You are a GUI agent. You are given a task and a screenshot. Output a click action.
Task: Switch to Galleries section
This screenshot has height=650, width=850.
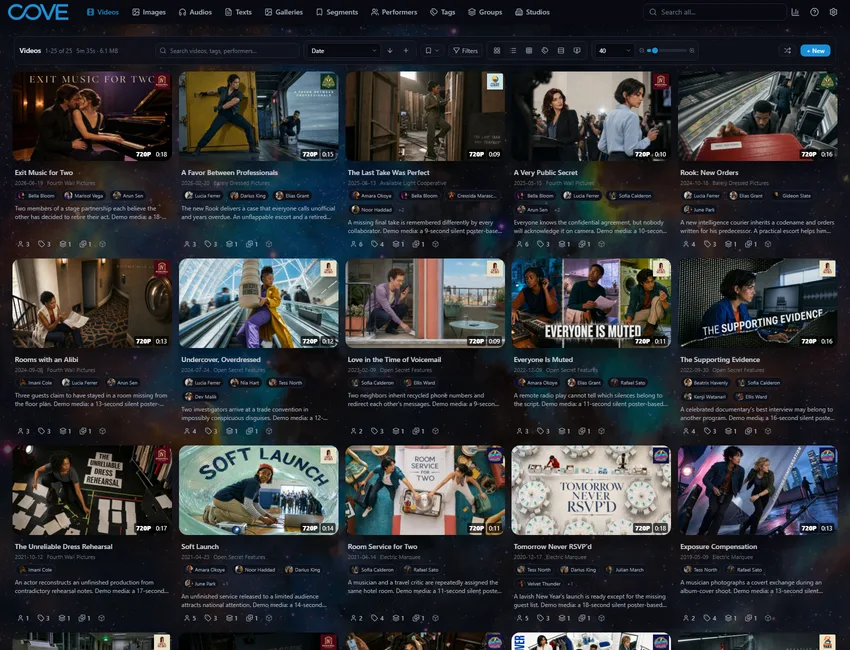(x=284, y=12)
